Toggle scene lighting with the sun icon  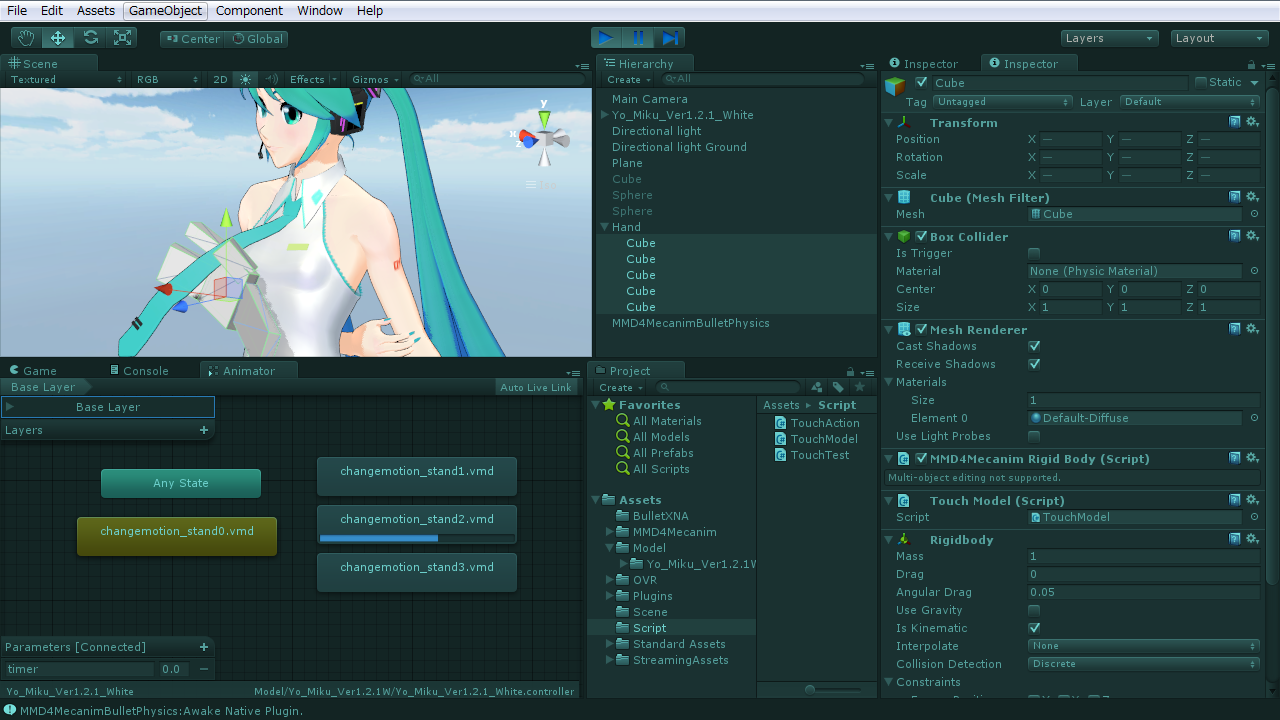(246, 79)
